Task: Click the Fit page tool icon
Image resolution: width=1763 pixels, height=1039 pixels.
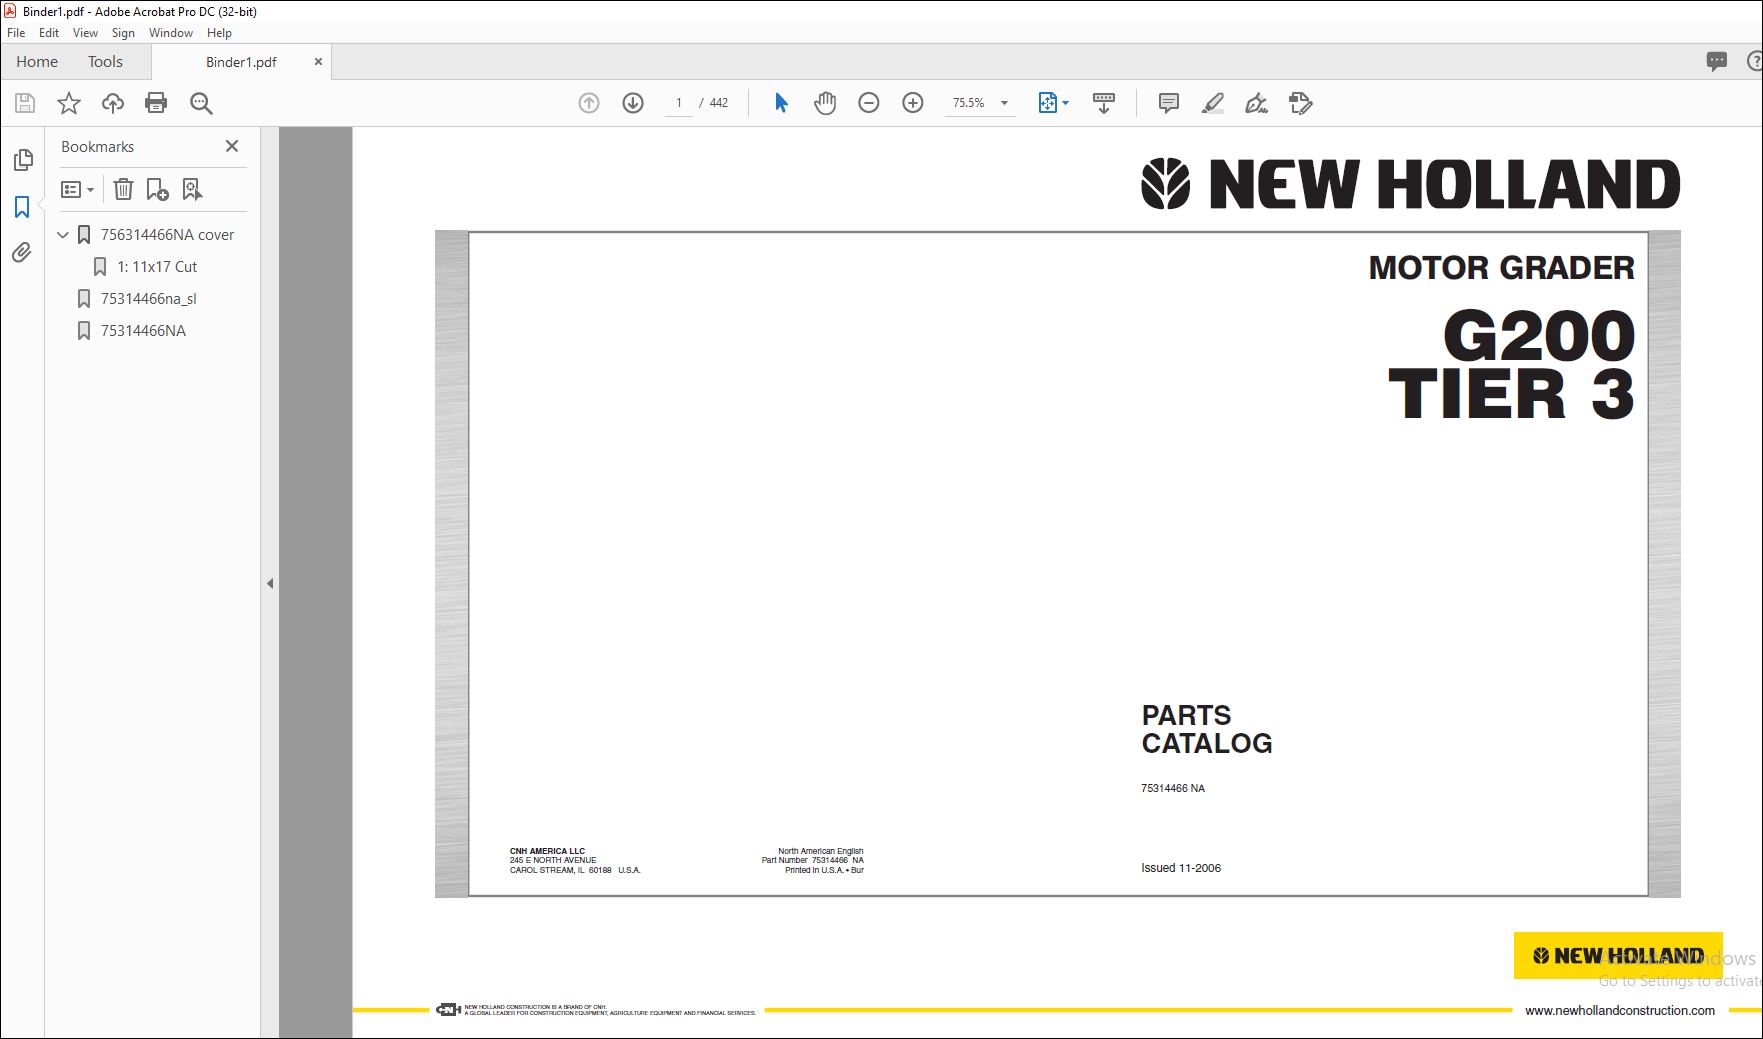Action: 1047,103
